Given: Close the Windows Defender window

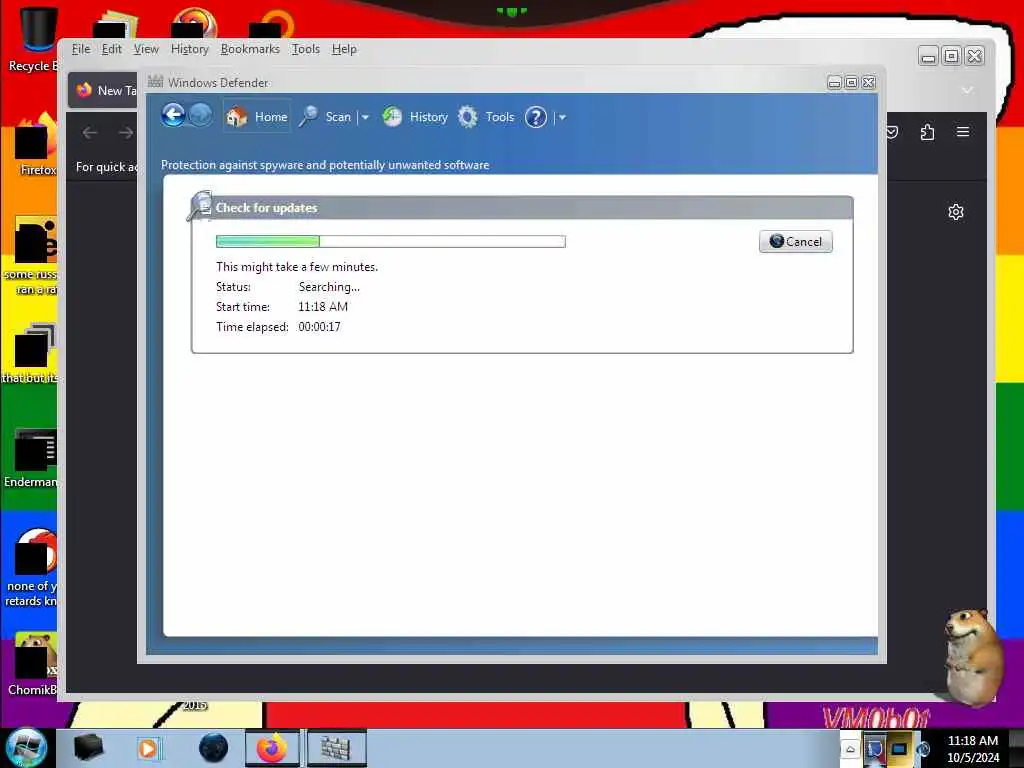Looking at the screenshot, I should [x=868, y=82].
